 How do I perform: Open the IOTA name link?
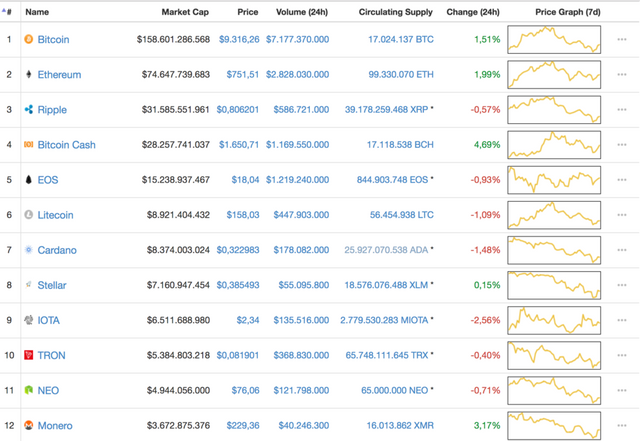coord(49,320)
